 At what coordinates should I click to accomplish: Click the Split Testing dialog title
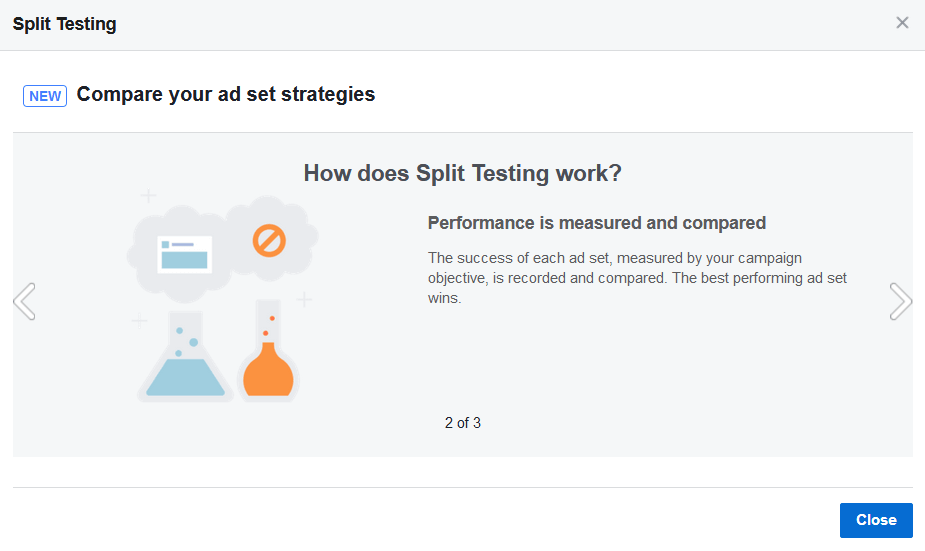pos(65,24)
